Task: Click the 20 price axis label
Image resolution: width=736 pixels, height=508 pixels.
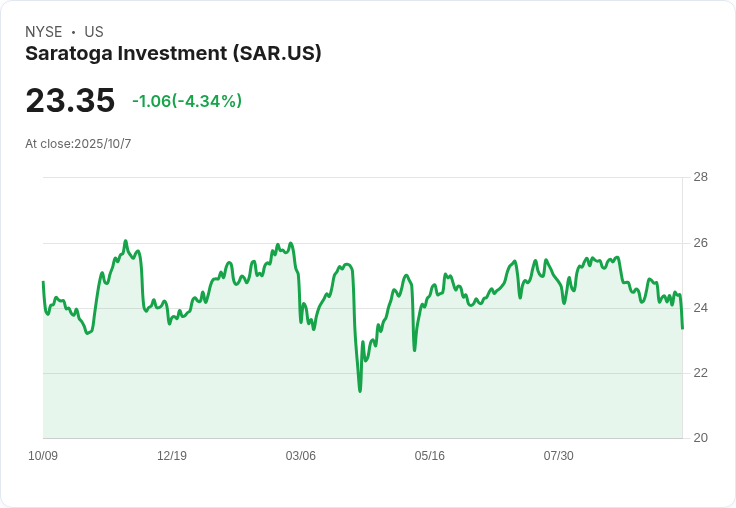Action: [701, 438]
